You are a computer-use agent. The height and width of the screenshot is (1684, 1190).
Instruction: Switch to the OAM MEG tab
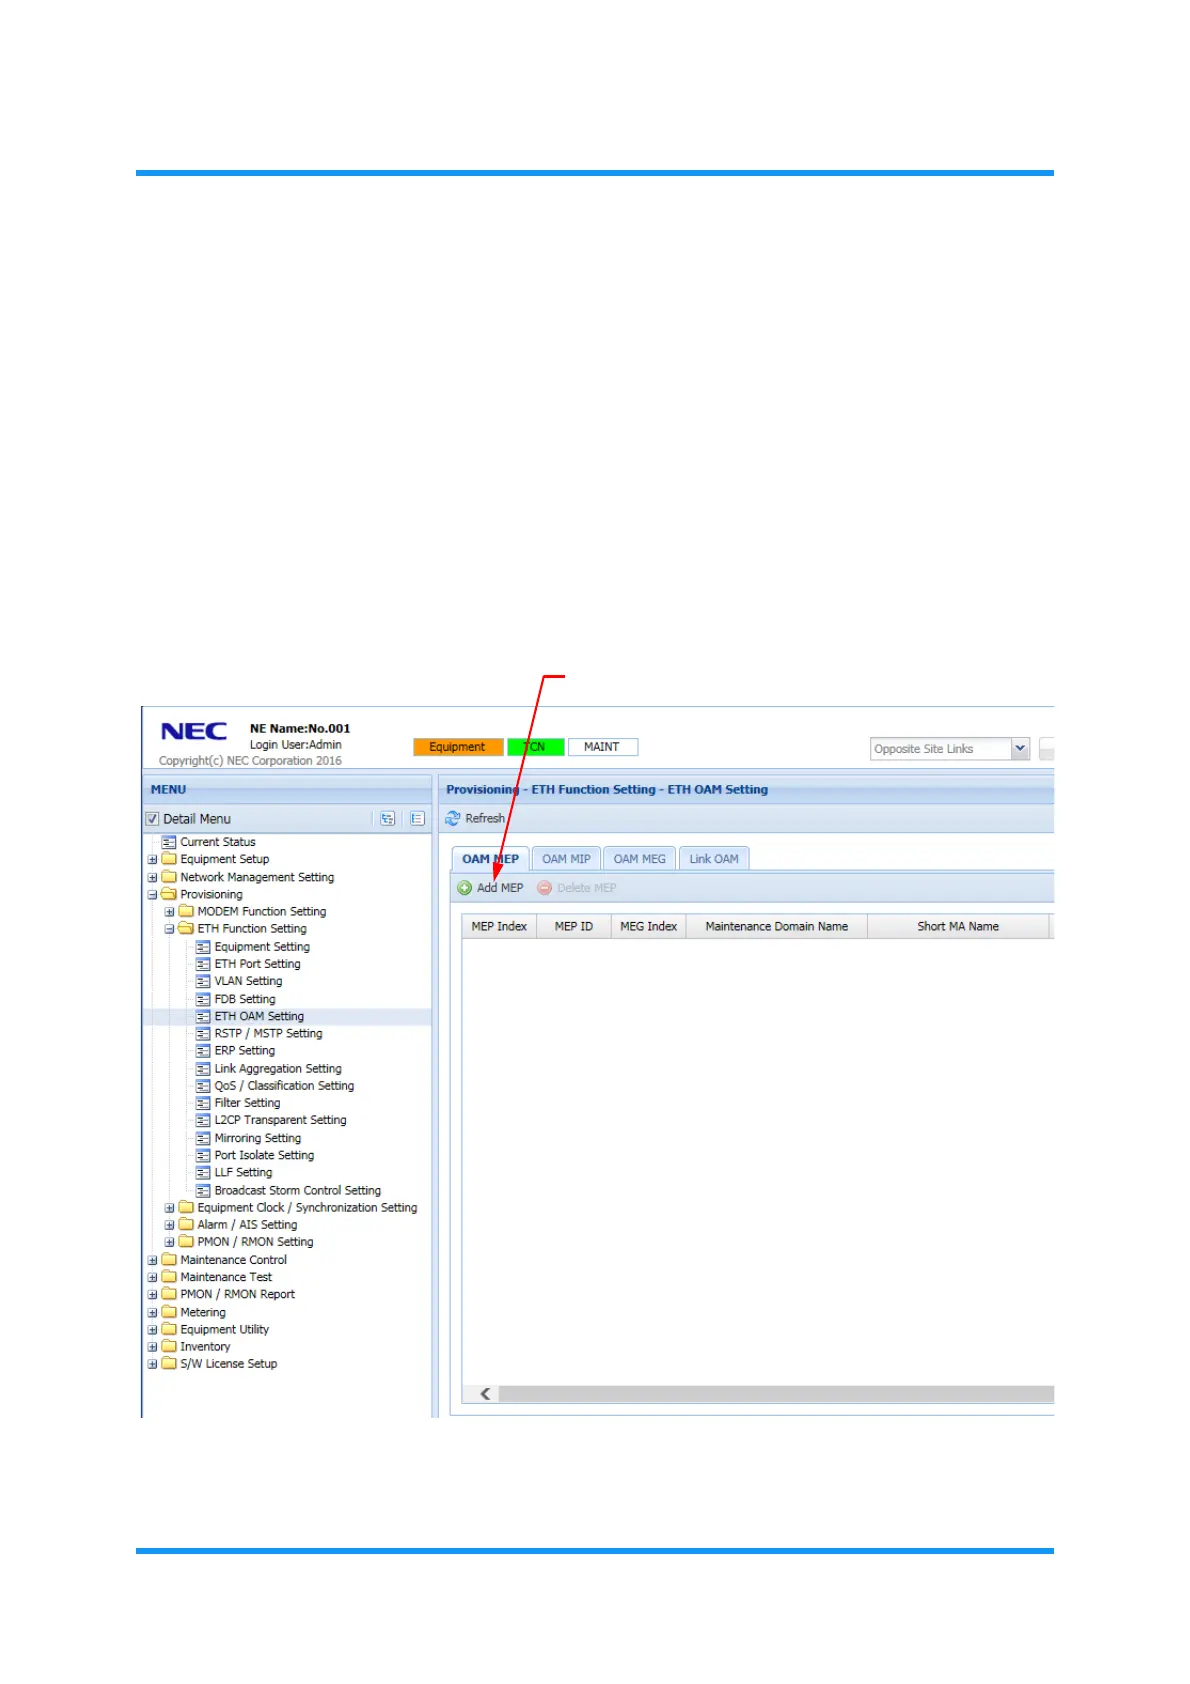pos(639,859)
